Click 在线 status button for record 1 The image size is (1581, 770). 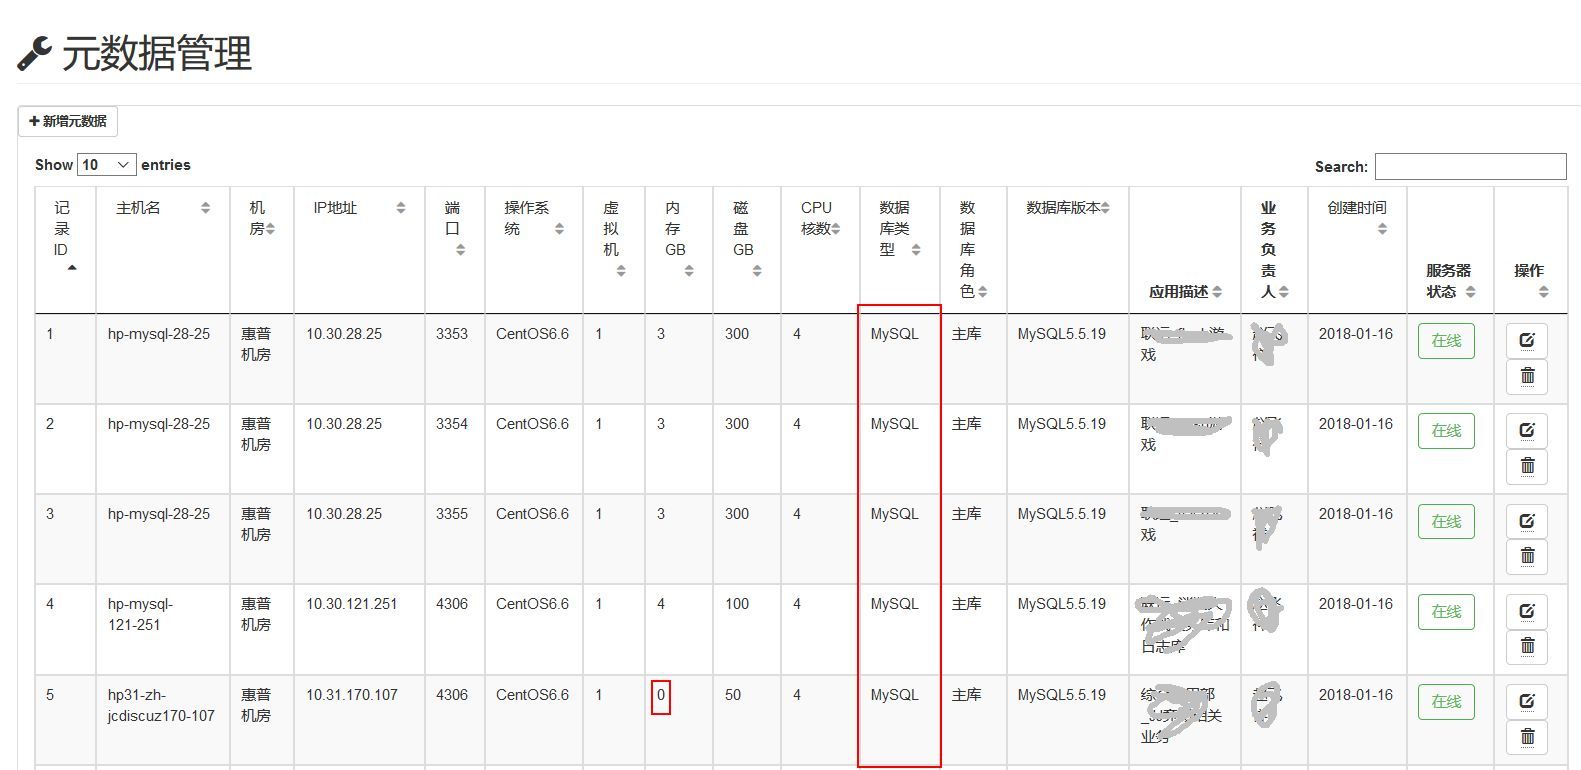[1446, 341]
